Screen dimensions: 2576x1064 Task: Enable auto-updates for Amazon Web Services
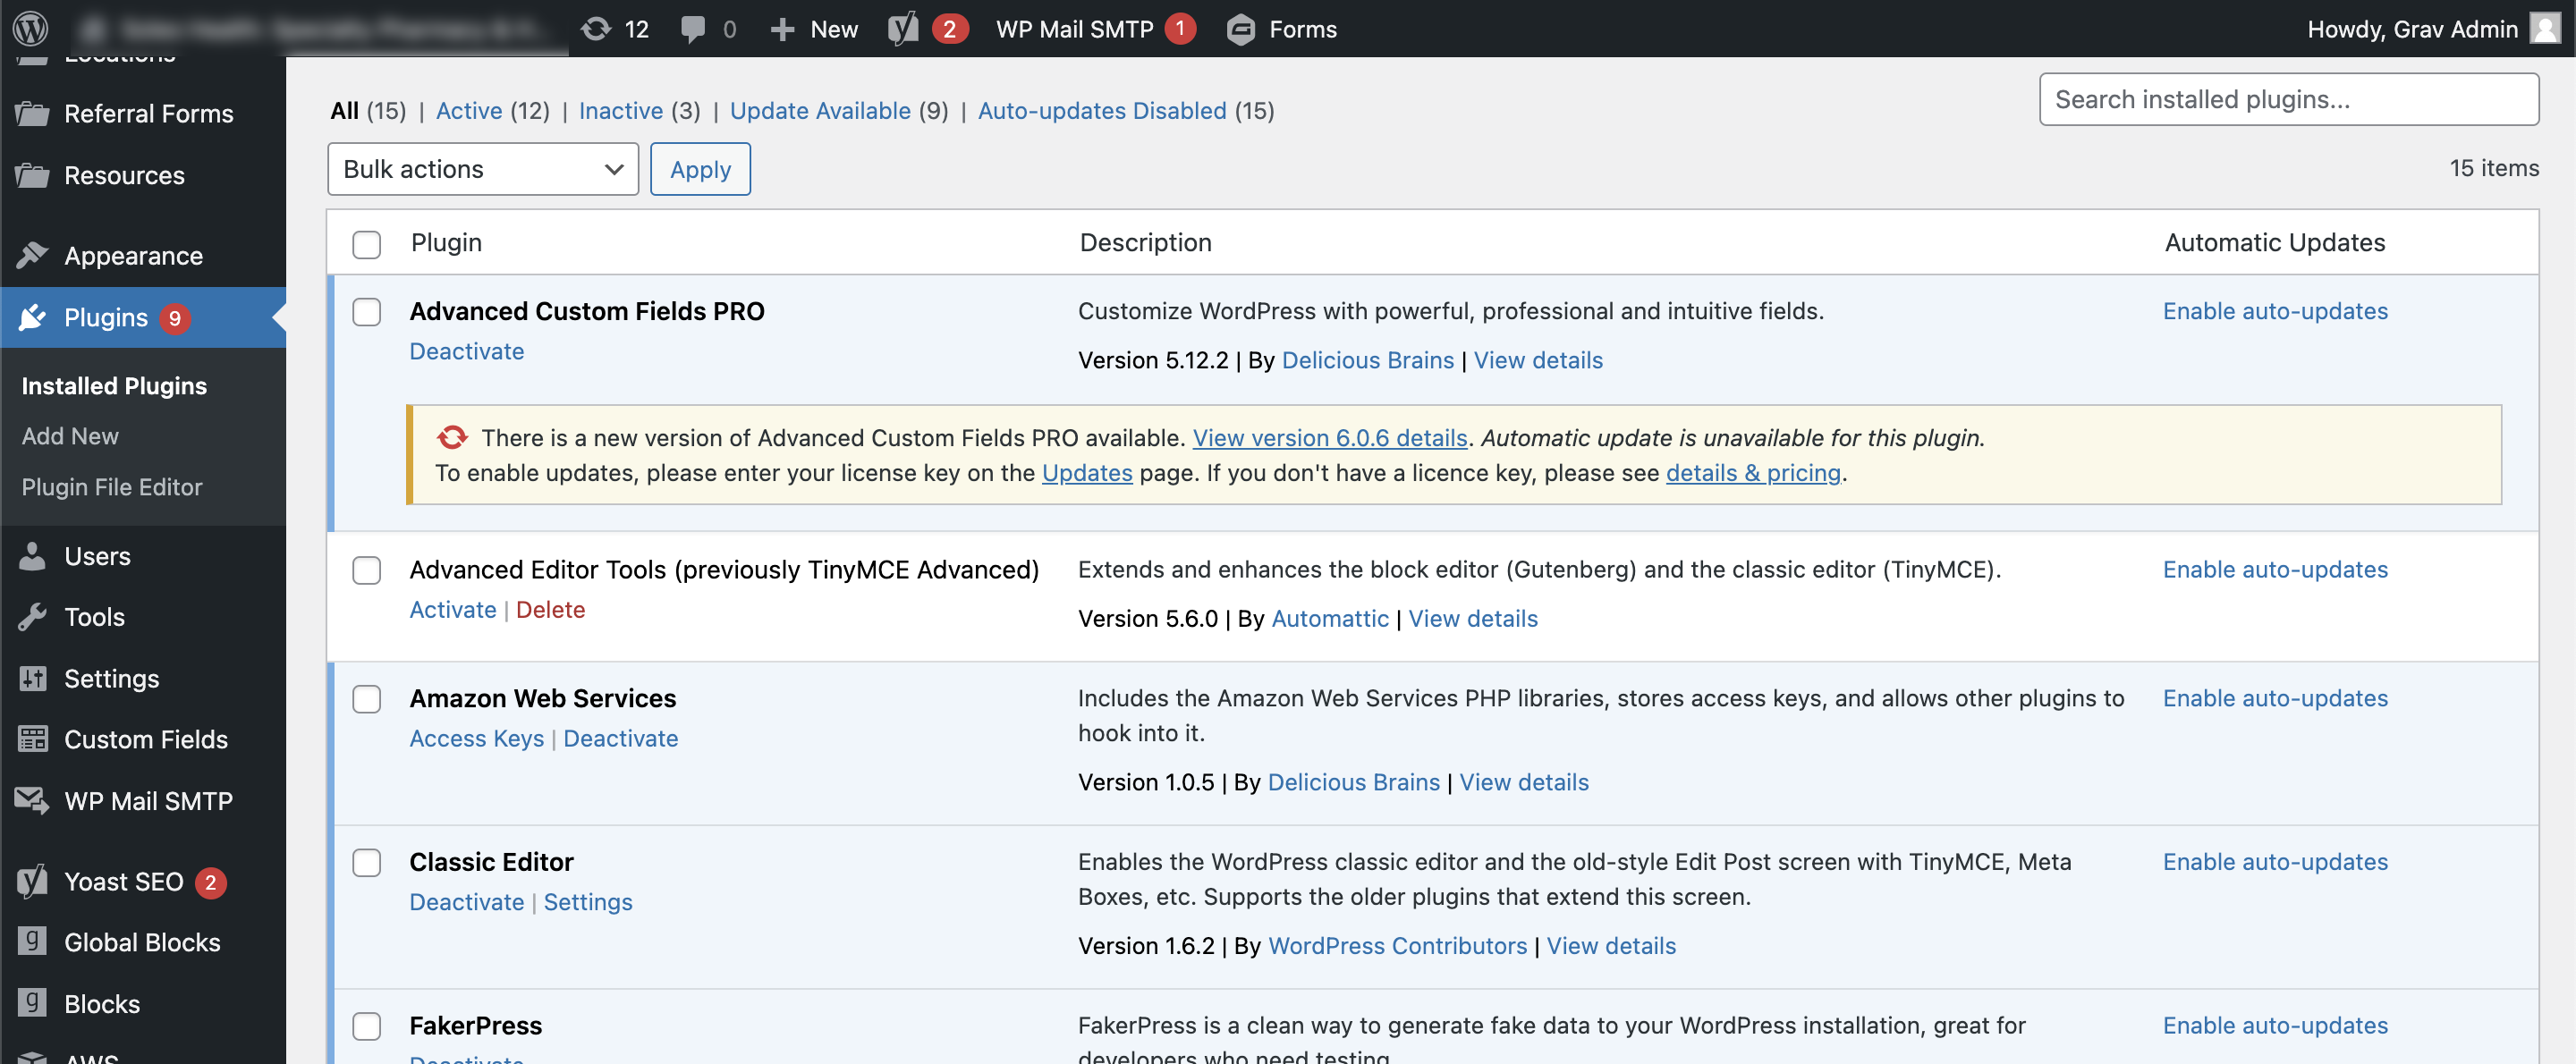tap(2275, 698)
